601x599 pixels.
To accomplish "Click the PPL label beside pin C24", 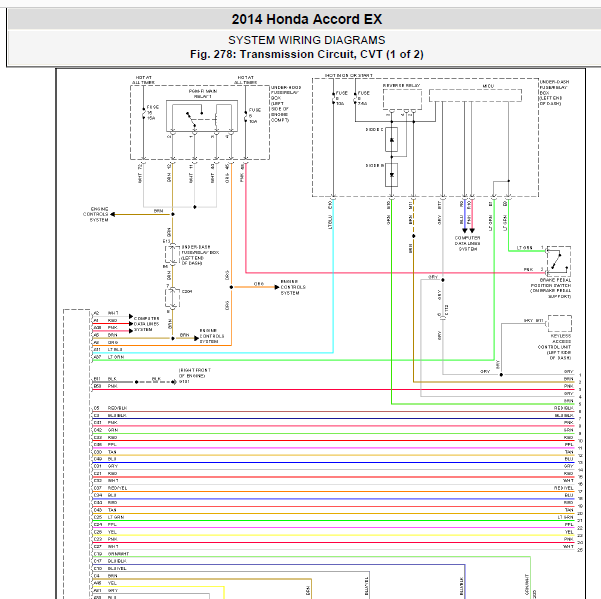I will click(x=112, y=524).
